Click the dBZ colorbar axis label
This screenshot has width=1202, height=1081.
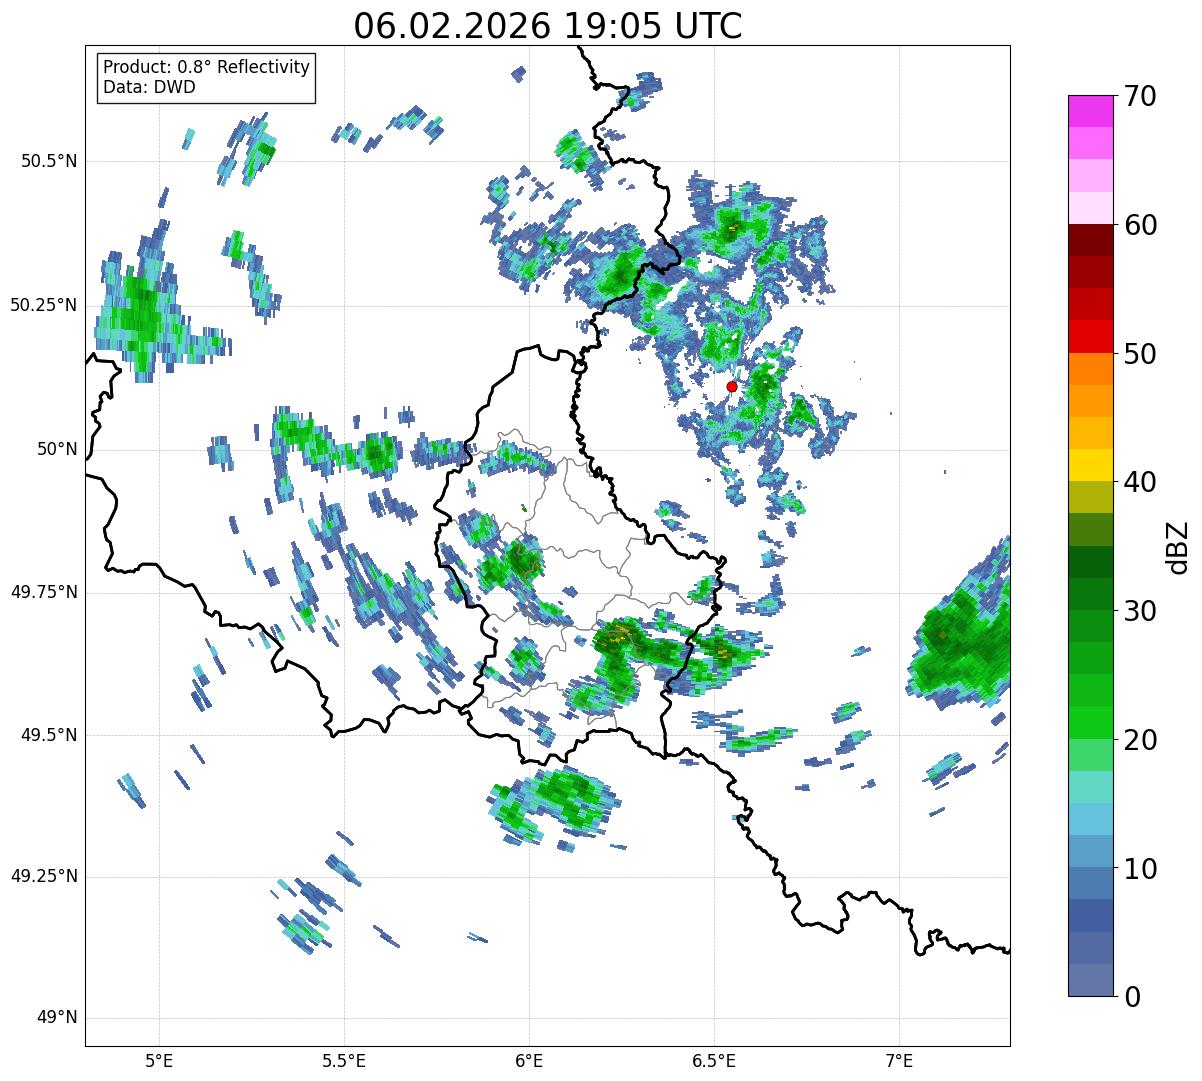pyautogui.click(x=1178, y=546)
